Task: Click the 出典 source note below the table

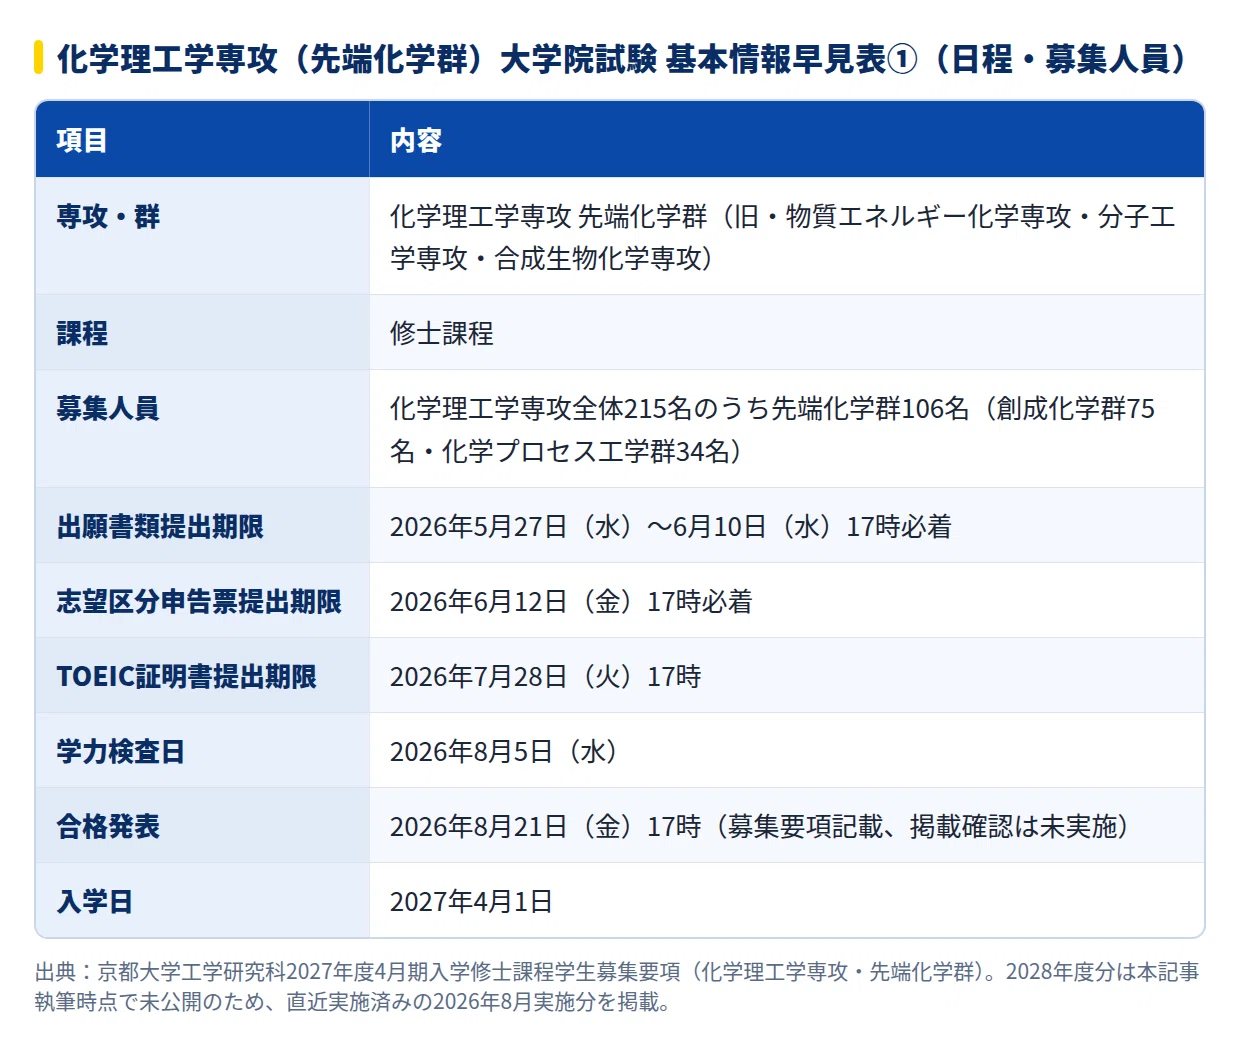Action: 617,986
